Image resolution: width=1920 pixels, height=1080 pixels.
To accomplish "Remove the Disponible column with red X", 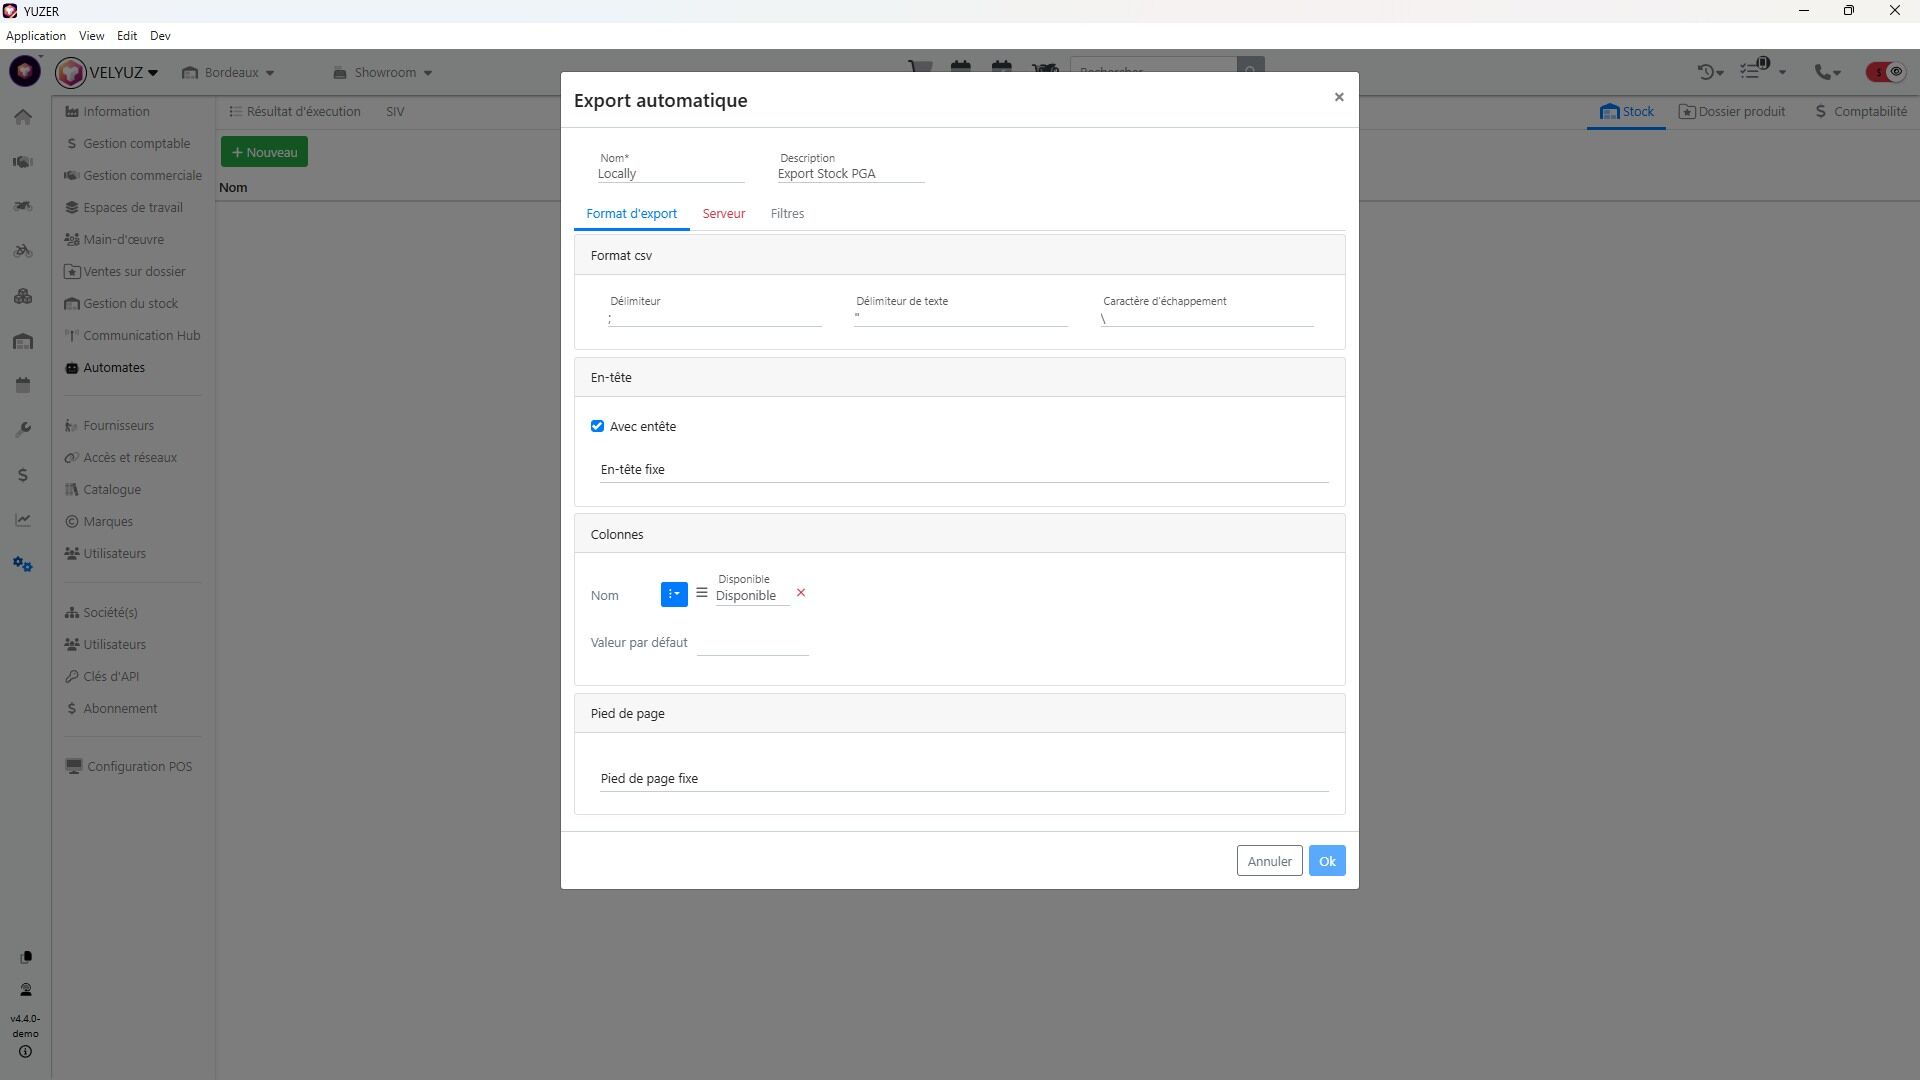I will 801,593.
